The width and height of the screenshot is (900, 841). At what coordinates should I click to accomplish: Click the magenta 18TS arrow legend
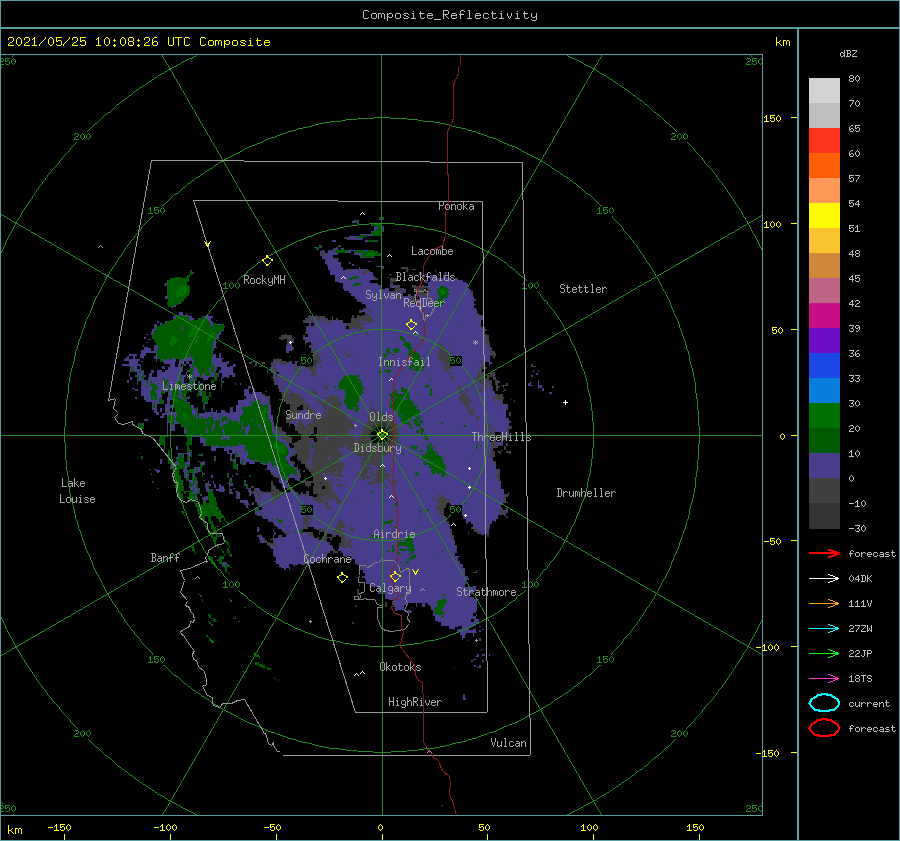point(824,679)
